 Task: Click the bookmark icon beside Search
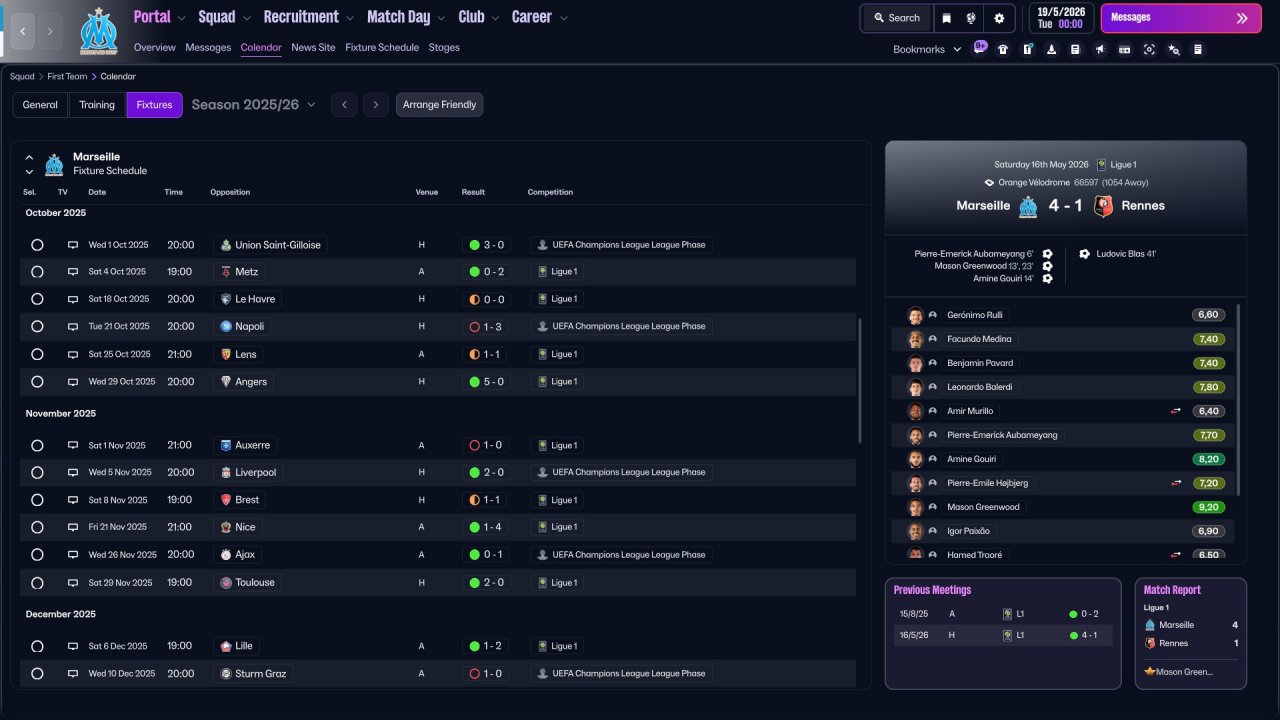pos(946,18)
